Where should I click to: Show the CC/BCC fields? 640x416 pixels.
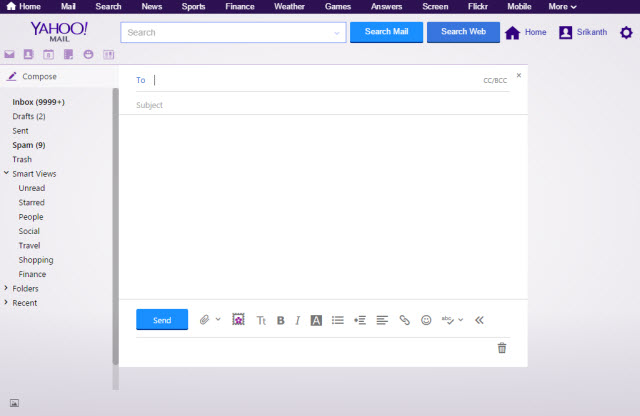(495, 80)
